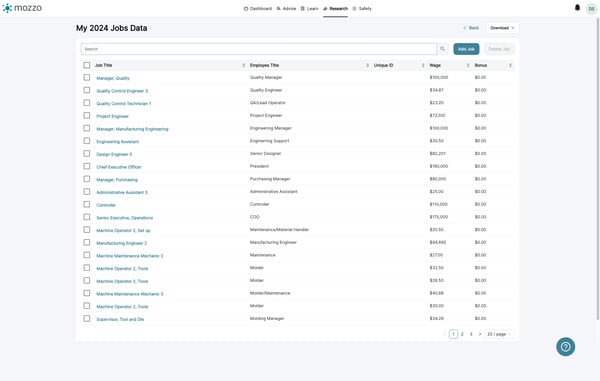Check the Chief Executive Officer checkbox
600x381 pixels.
point(87,166)
